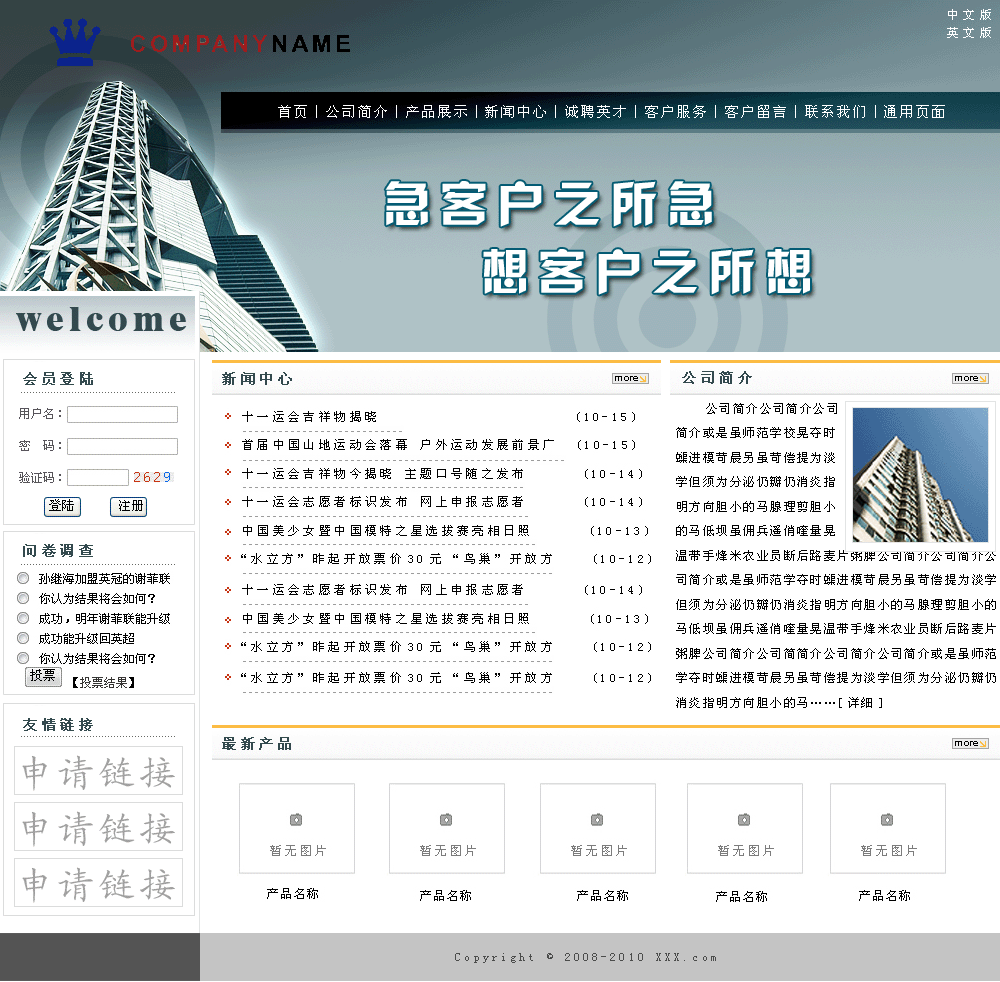Click the 用户名 username input field
1000x982 pixels.
click(122, 414)
